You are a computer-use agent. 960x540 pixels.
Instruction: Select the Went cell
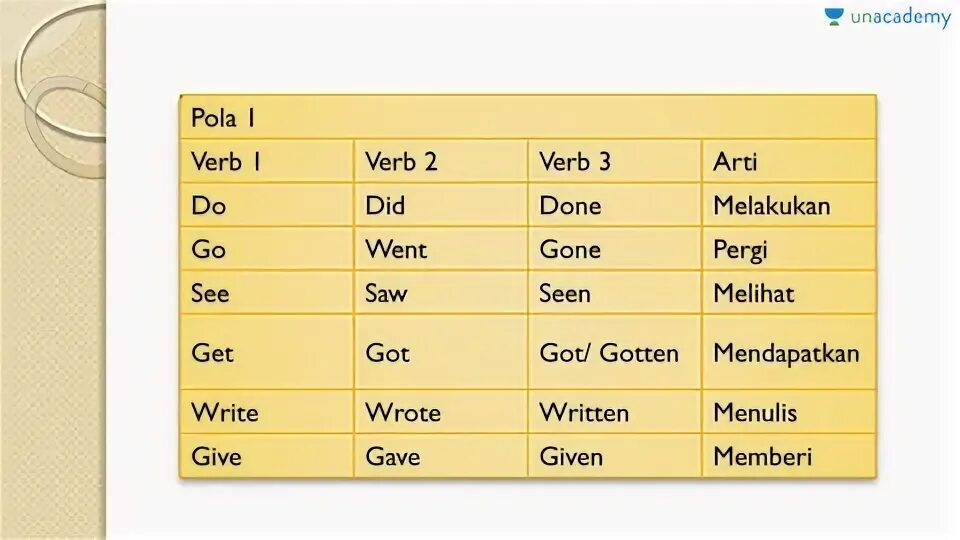coord(441,249)
